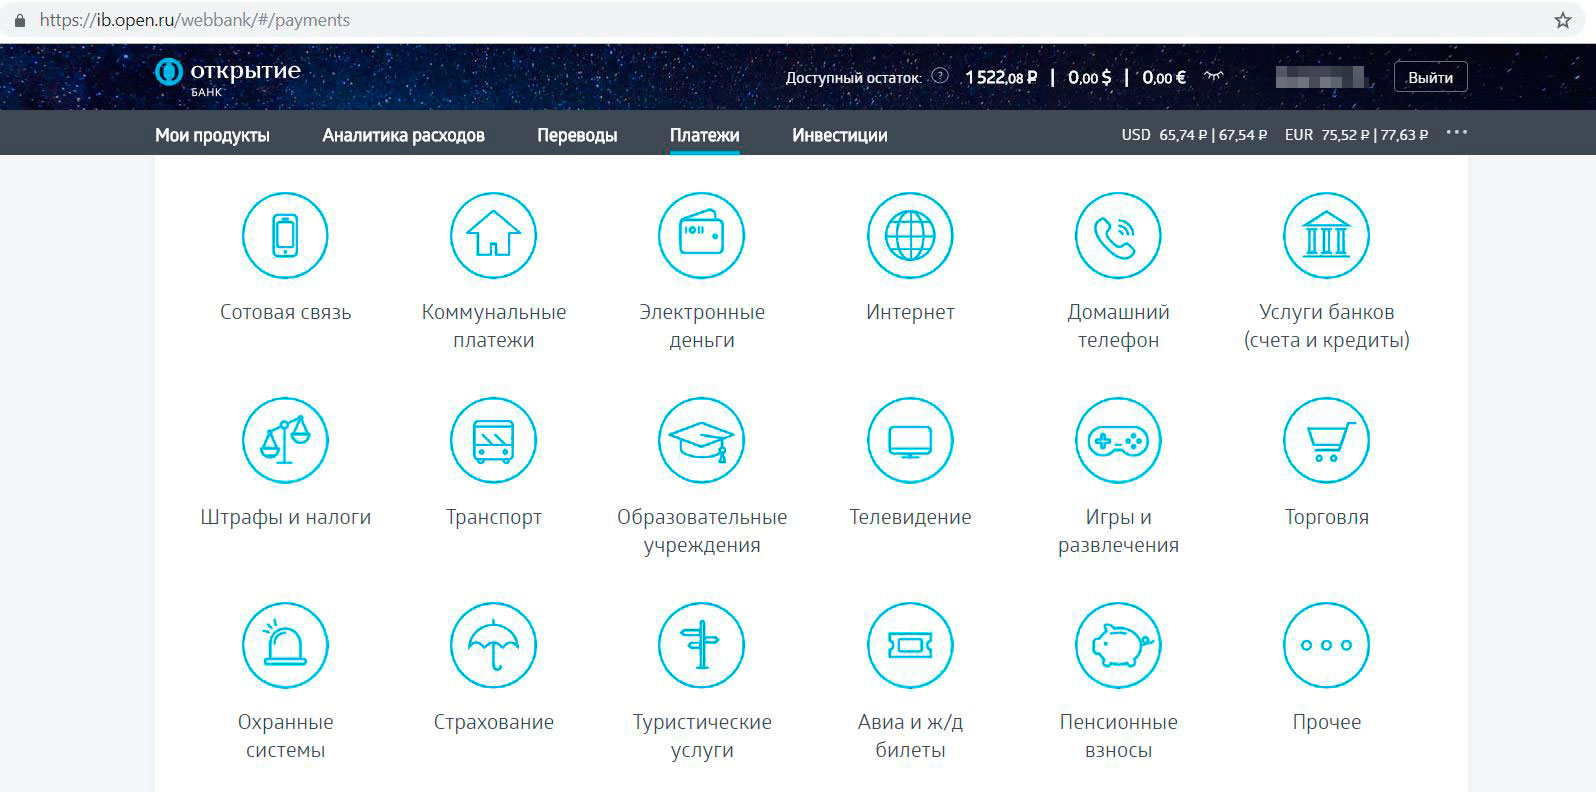Open the Инвестиции tab

click(x=840, y=135)
